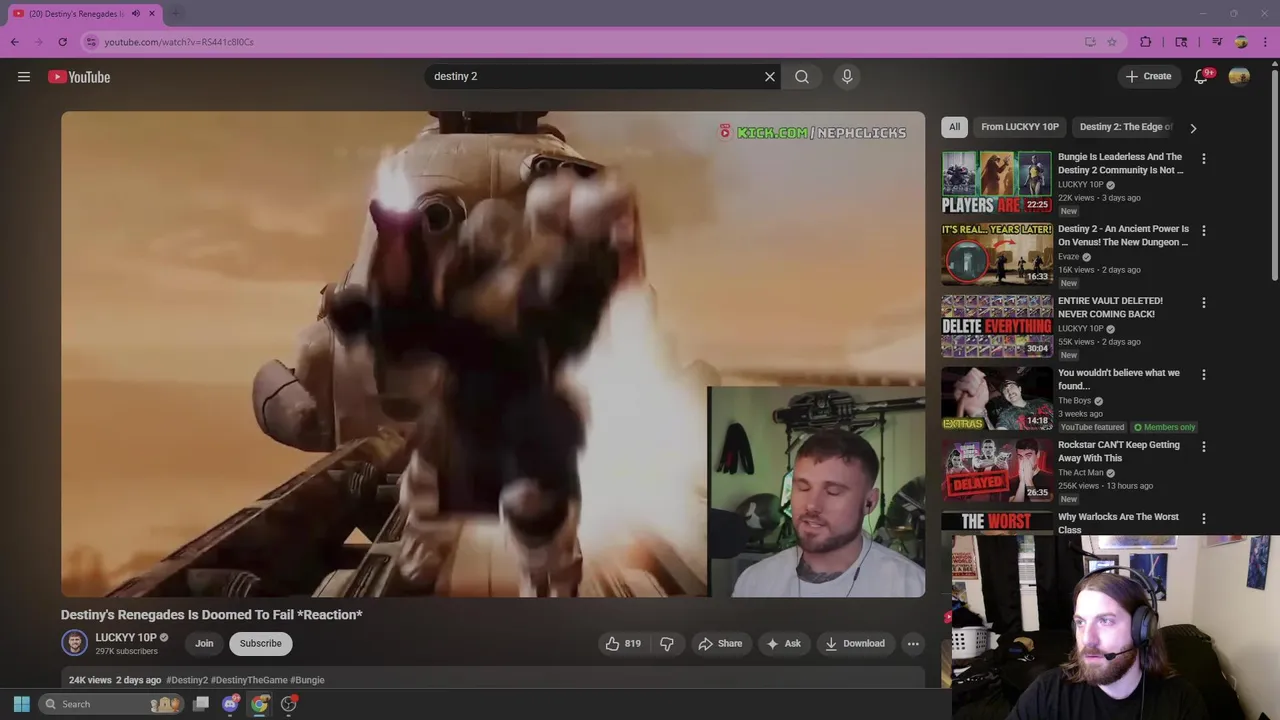Open the YouTube hamburger guide menu
Image resolution: width=1280 pixels, height=720 pixels.
(24, 77)
